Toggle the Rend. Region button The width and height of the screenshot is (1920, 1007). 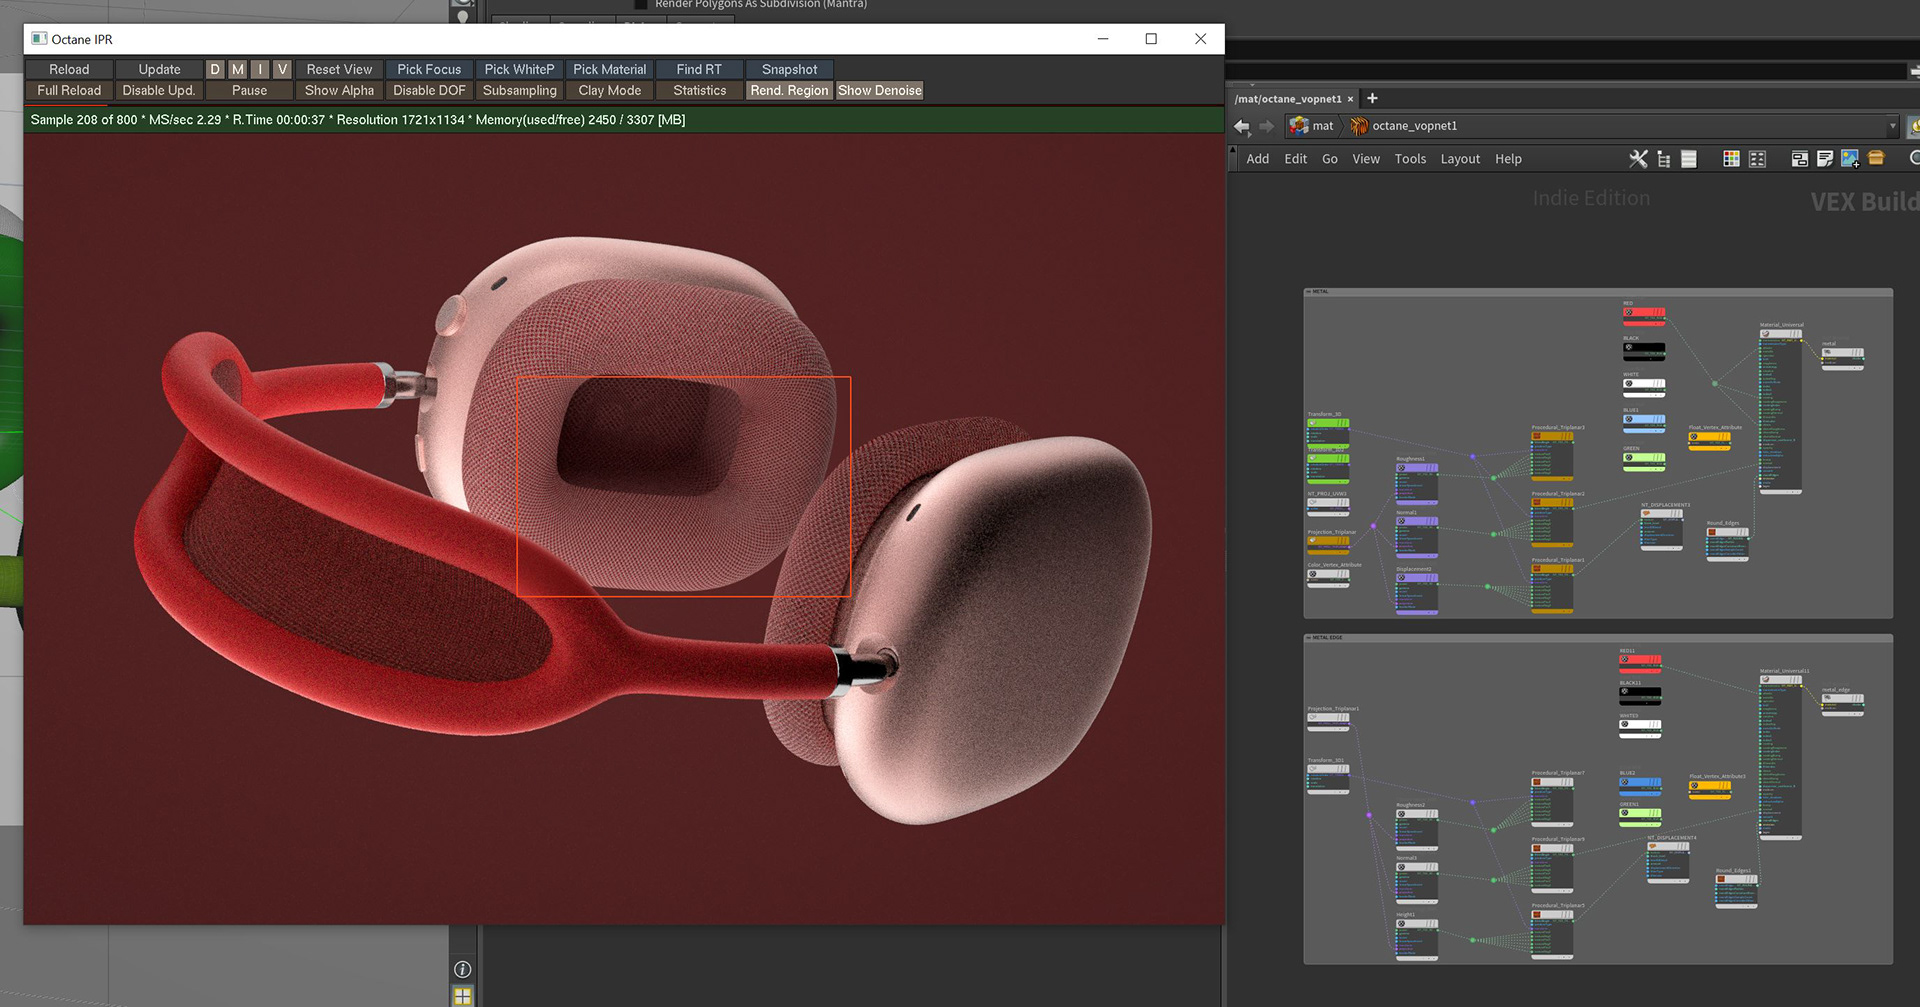pyautogui.click(x=789, y=90)
